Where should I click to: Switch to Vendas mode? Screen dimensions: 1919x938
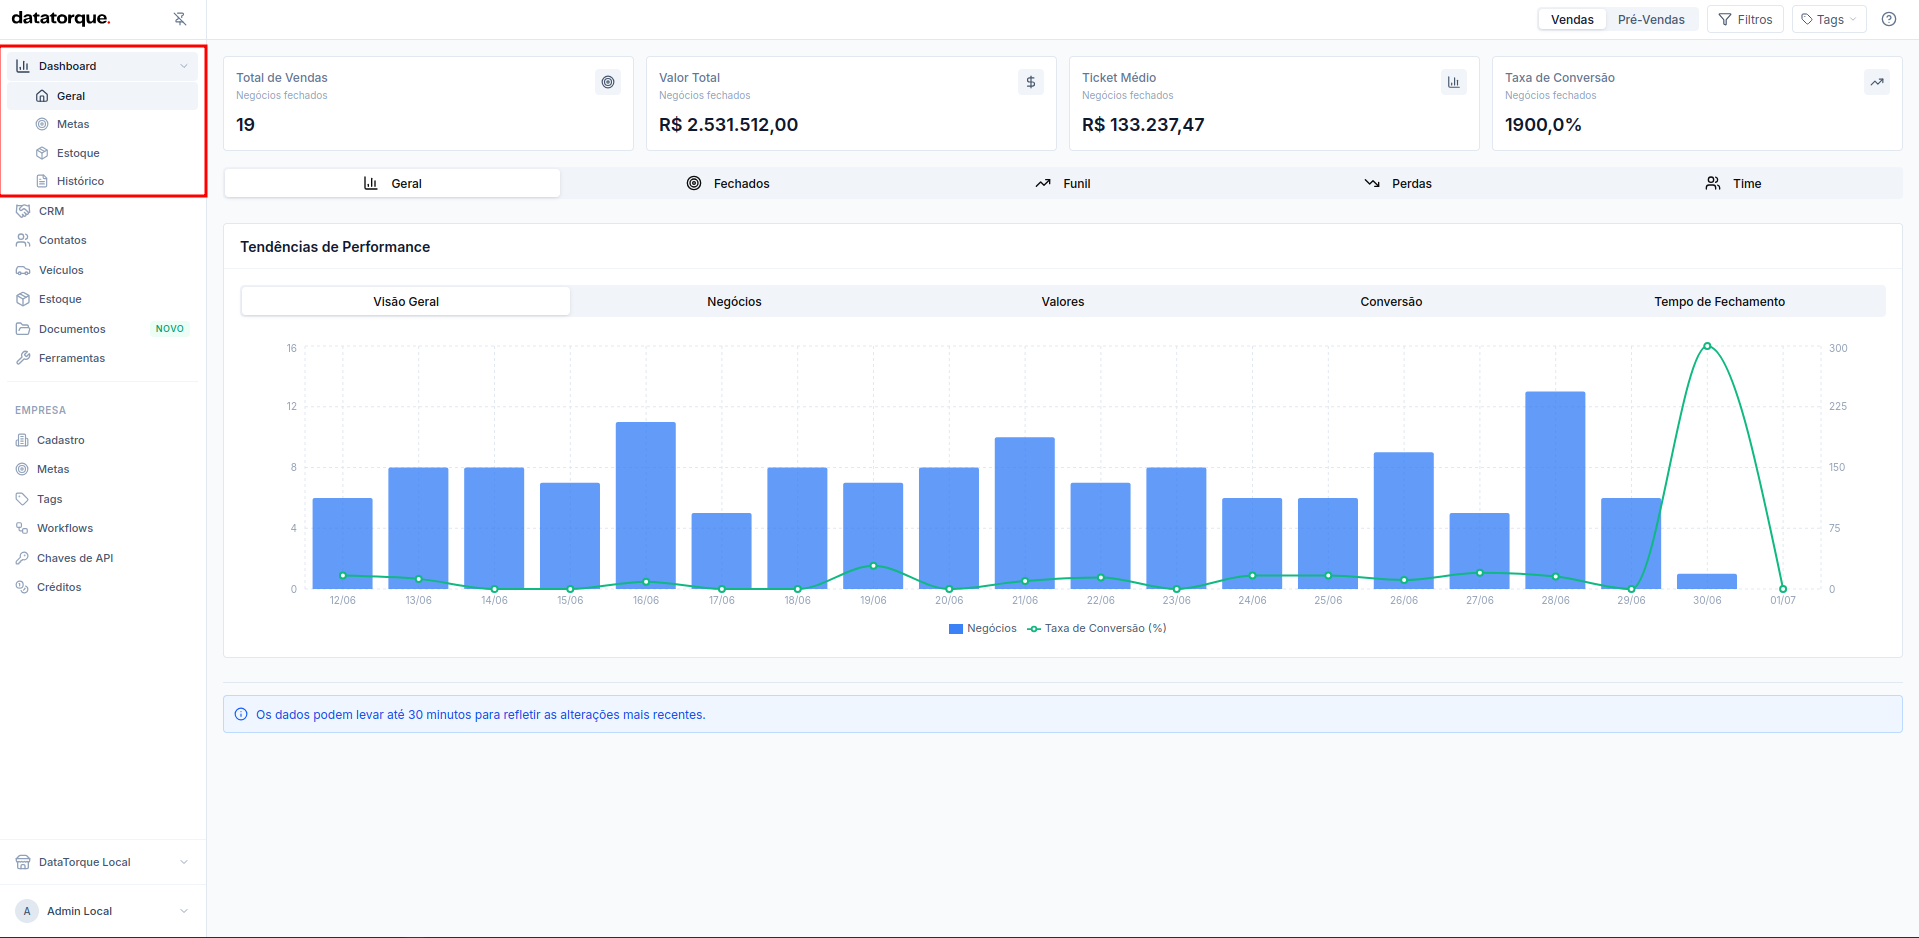pos(1572,19)
